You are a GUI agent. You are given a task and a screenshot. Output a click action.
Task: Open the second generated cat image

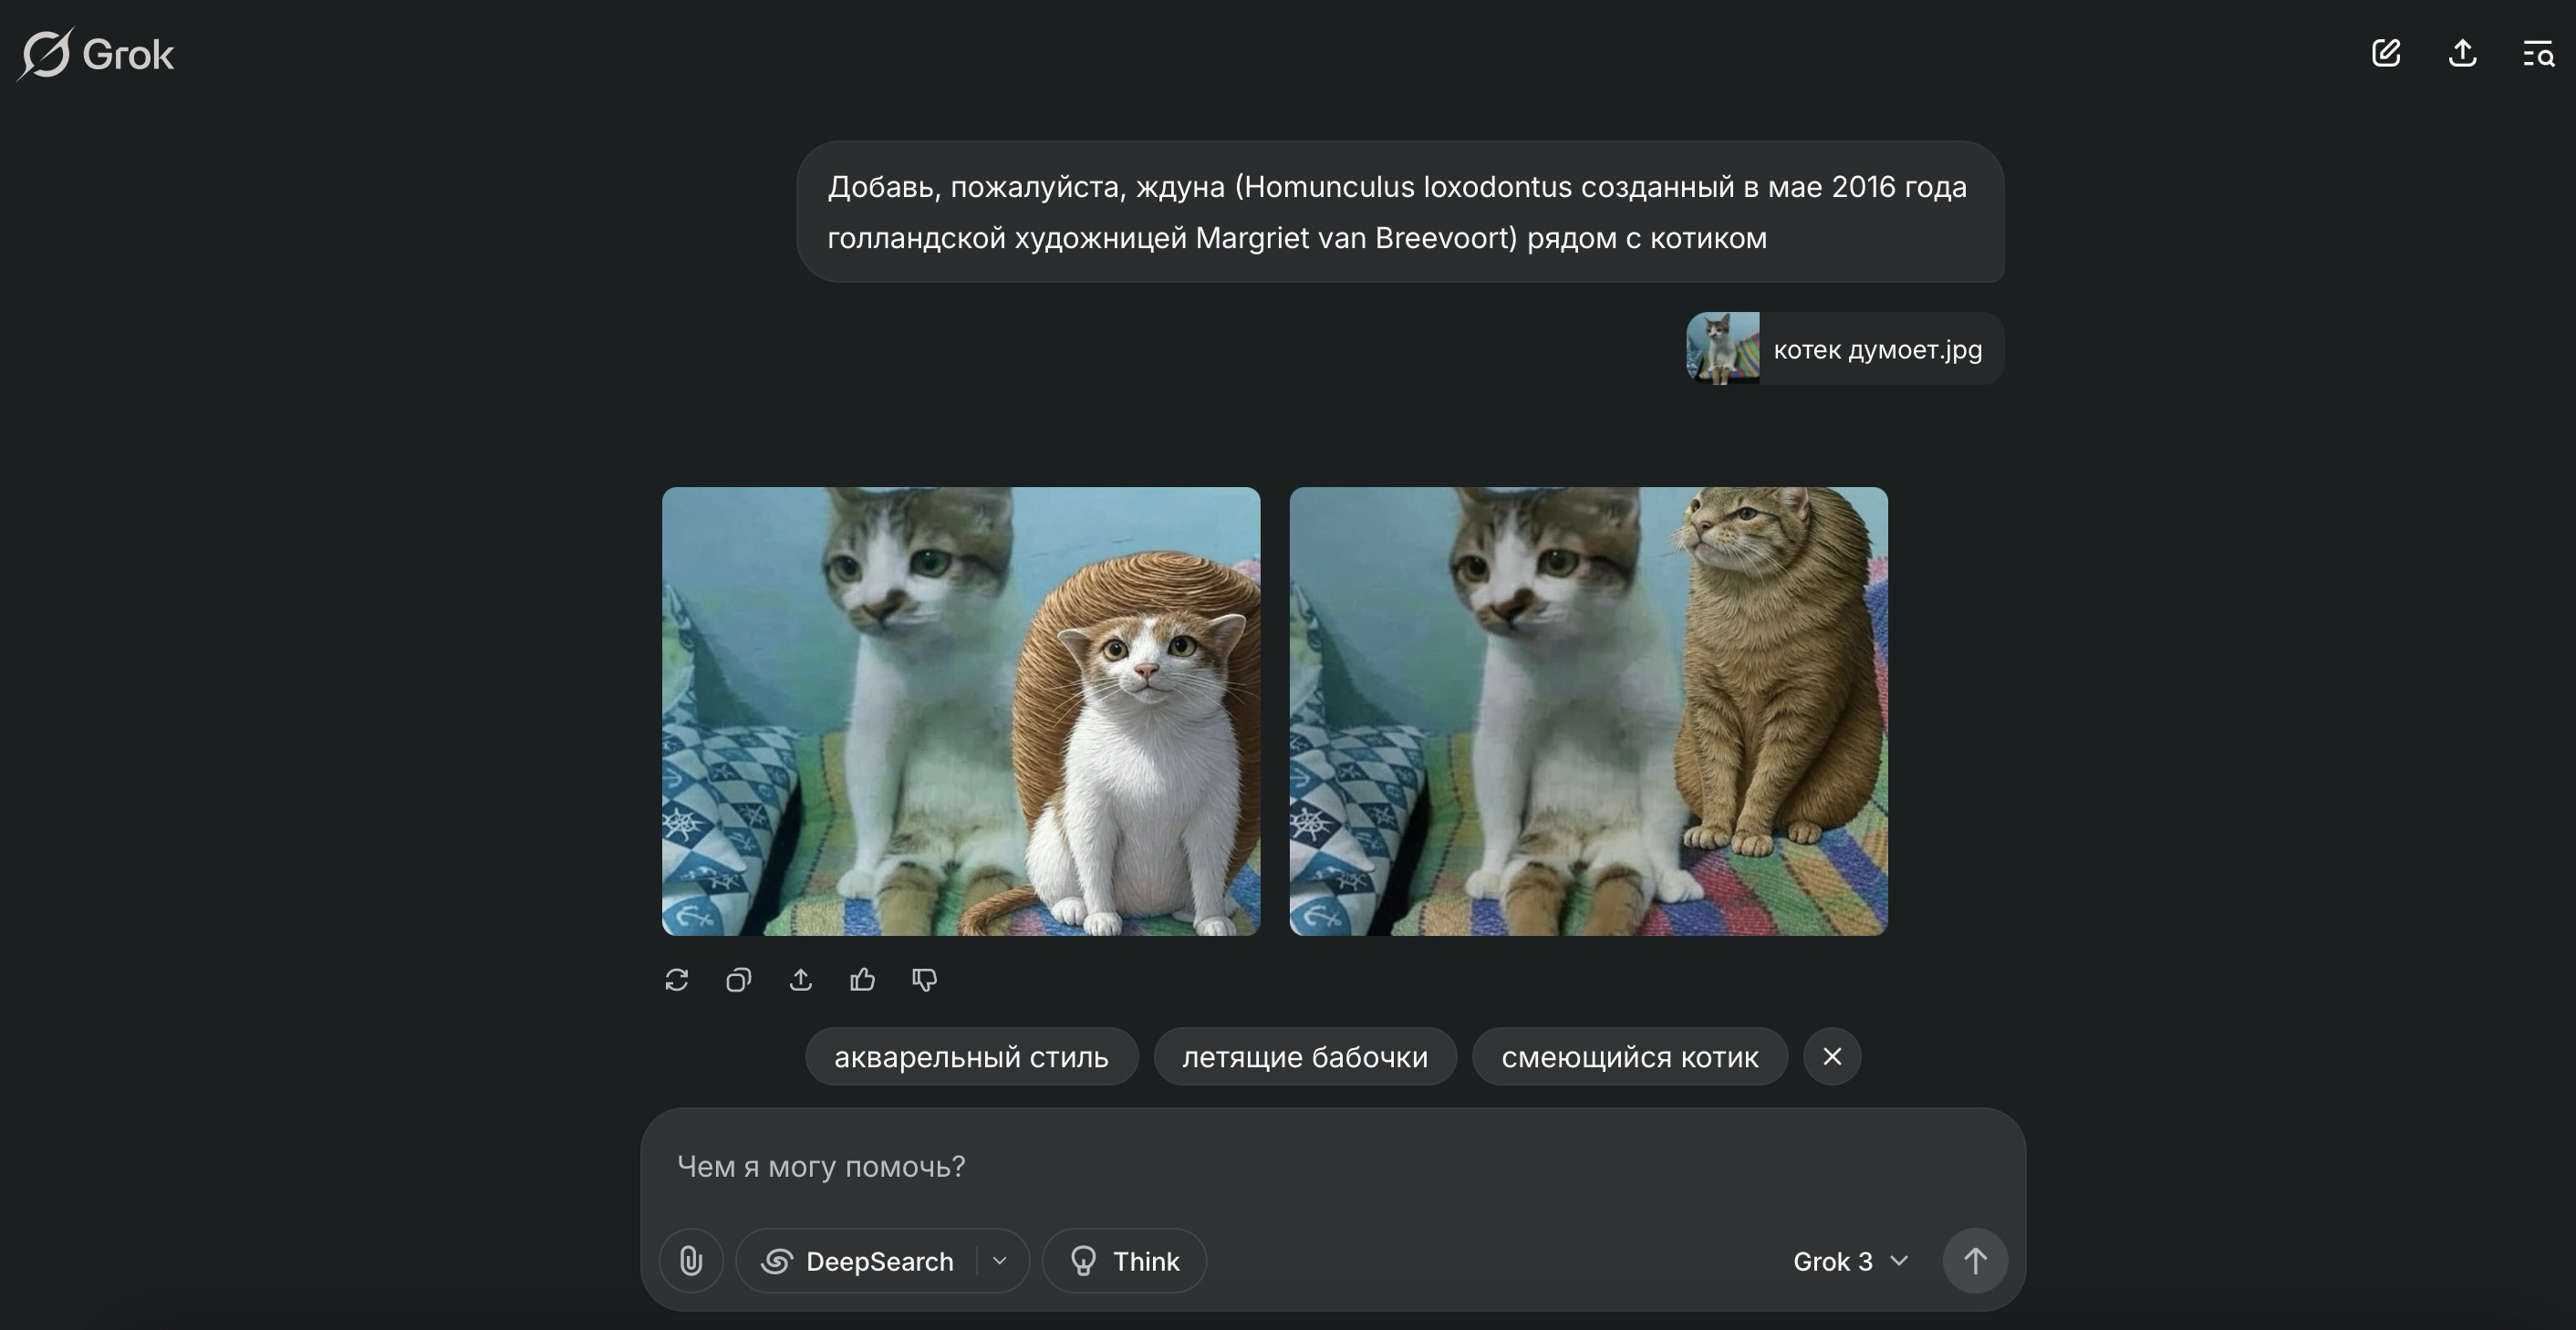(x=1589, y=712)
